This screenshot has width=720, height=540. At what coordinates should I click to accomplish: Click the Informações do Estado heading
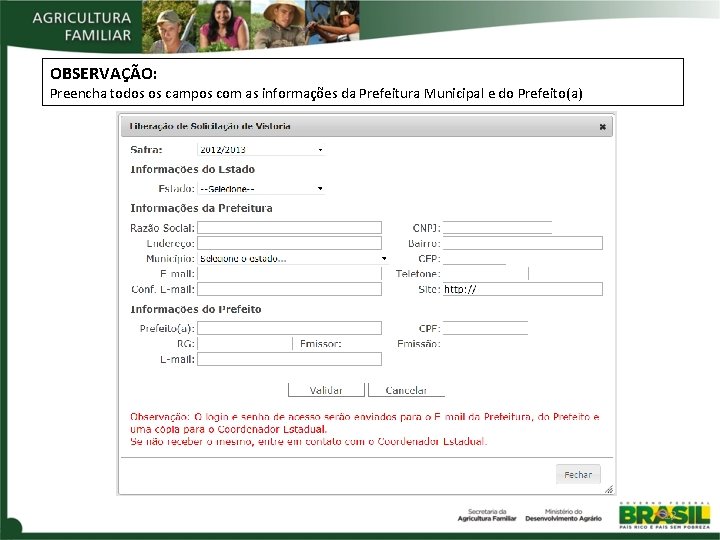[192, 169]
